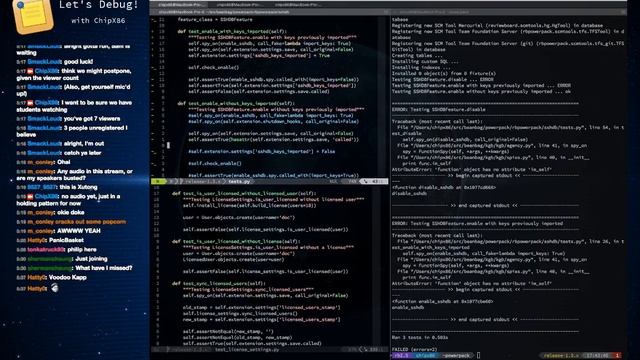640x360 pixels.
Task: Click 'def test_enable_without_keys_imported(self):' line
Action: click(x=236, y=104)
